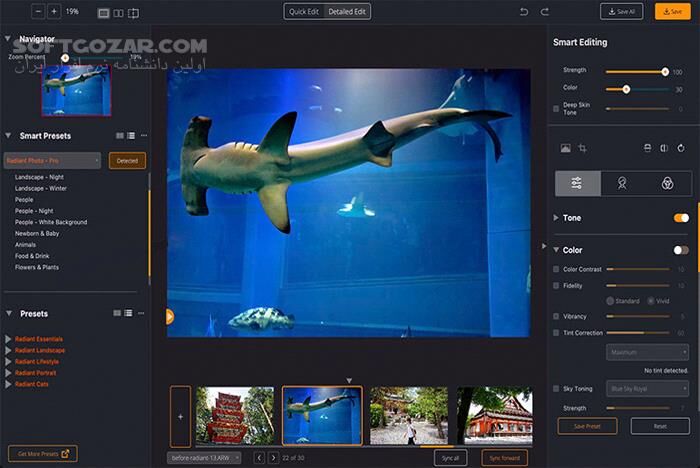Open the portrait tools tab
The height and width of the screenshot is (468, 700).
pos(622,183)
